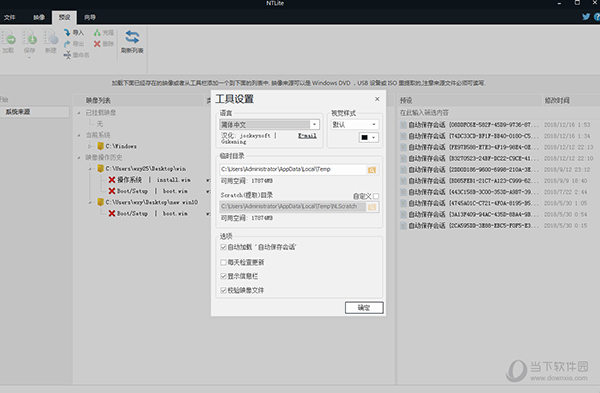Toggle 自动加载 '自动保存会话' checkbox
Viewport: 600px width, 393px height.
coord(223,247)
